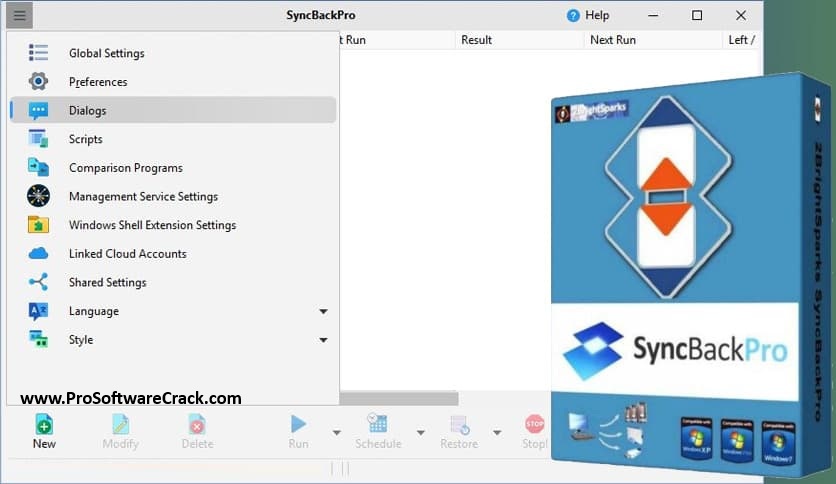Open the Run options dropdown arrow
836x484 pixels.
336,433
